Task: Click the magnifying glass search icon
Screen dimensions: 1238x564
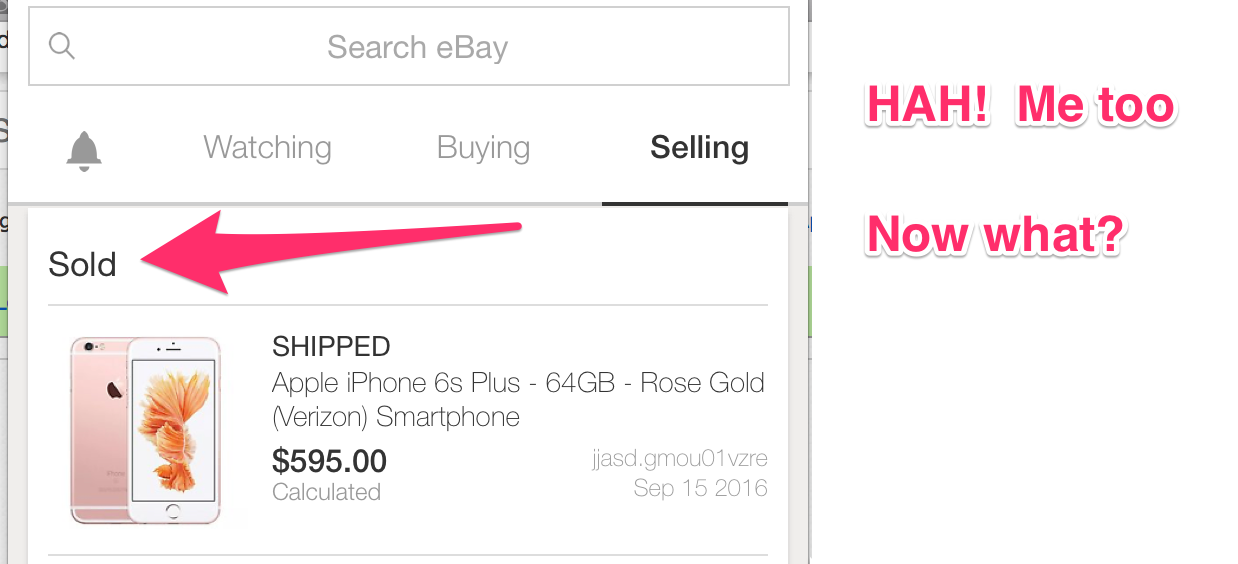Action: [x=62, y=46]
